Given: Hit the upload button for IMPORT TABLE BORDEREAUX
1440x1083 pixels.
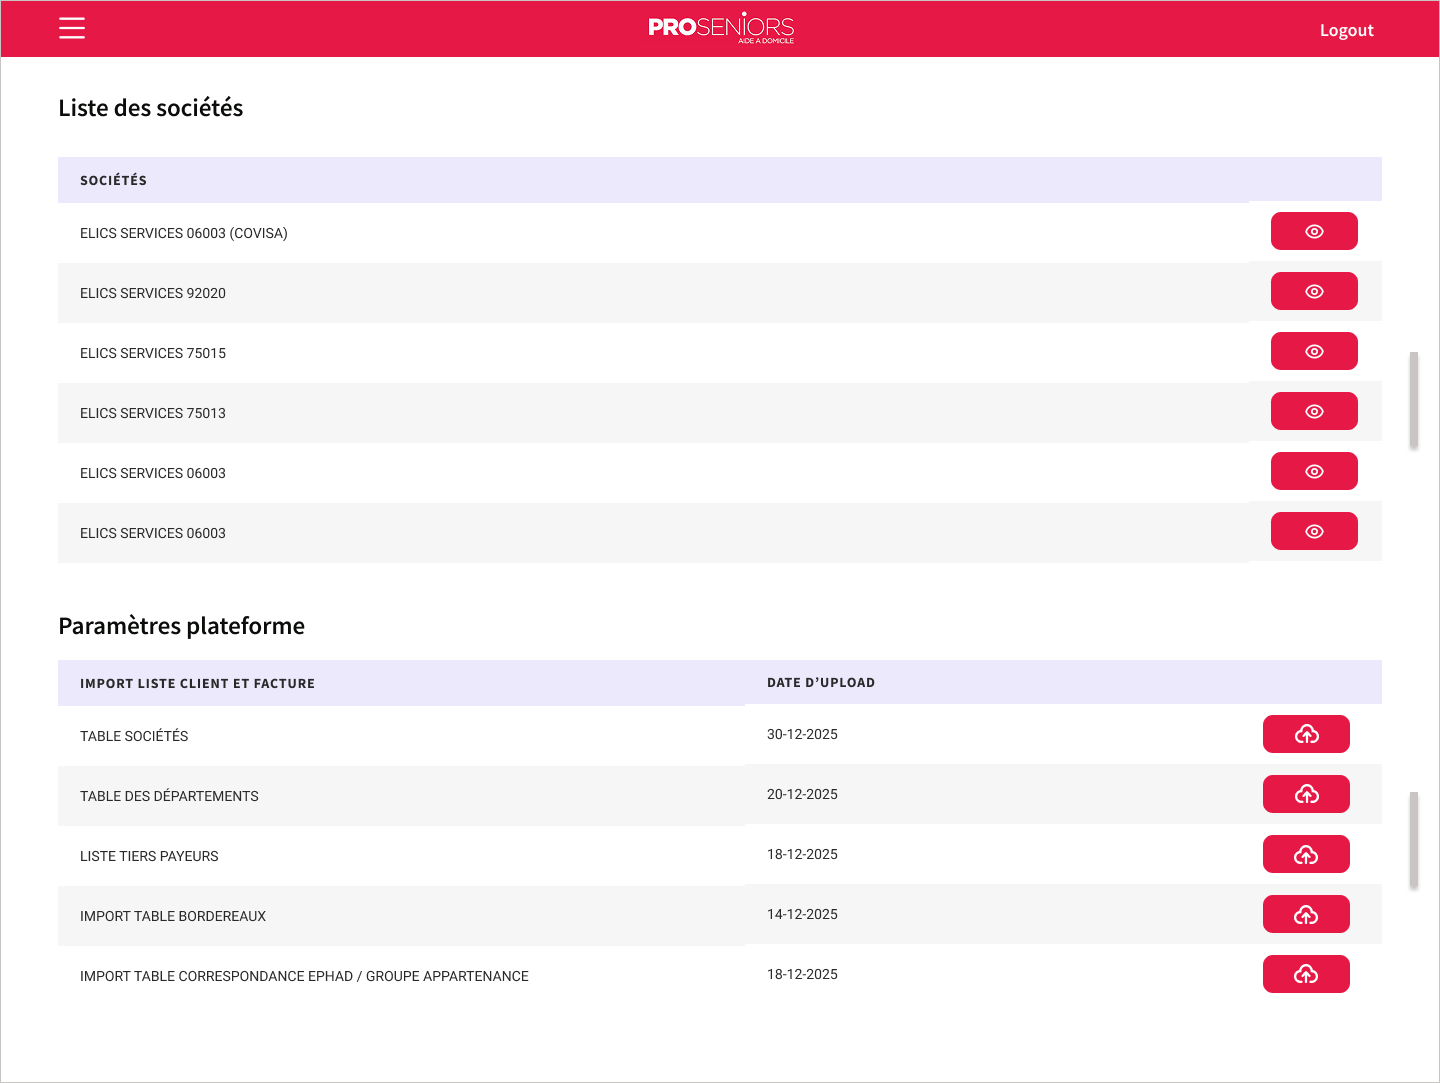Looking at the screenshot, I should click(1305, 914).
